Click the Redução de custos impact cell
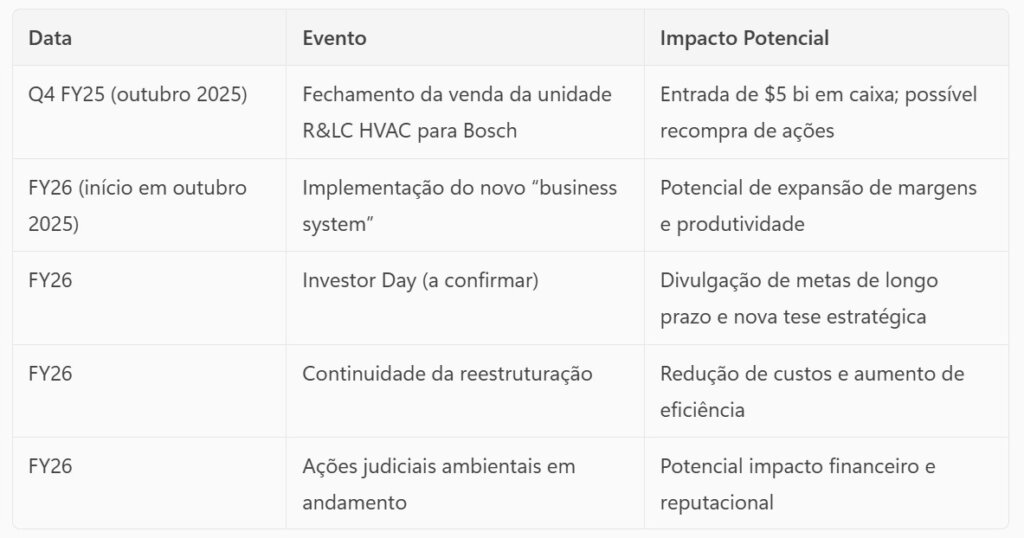 tap(812, 391)
